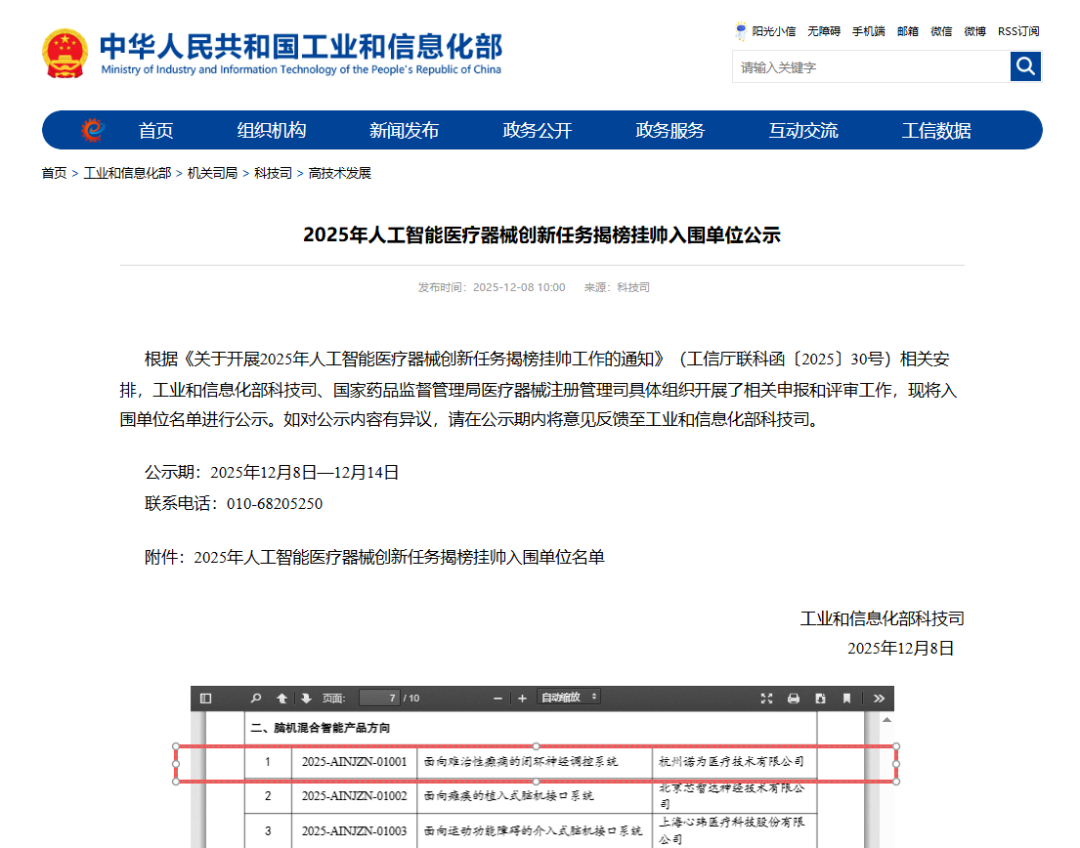Open the PDF find search icon
The image size is (1080, 848).
point(256,698)
